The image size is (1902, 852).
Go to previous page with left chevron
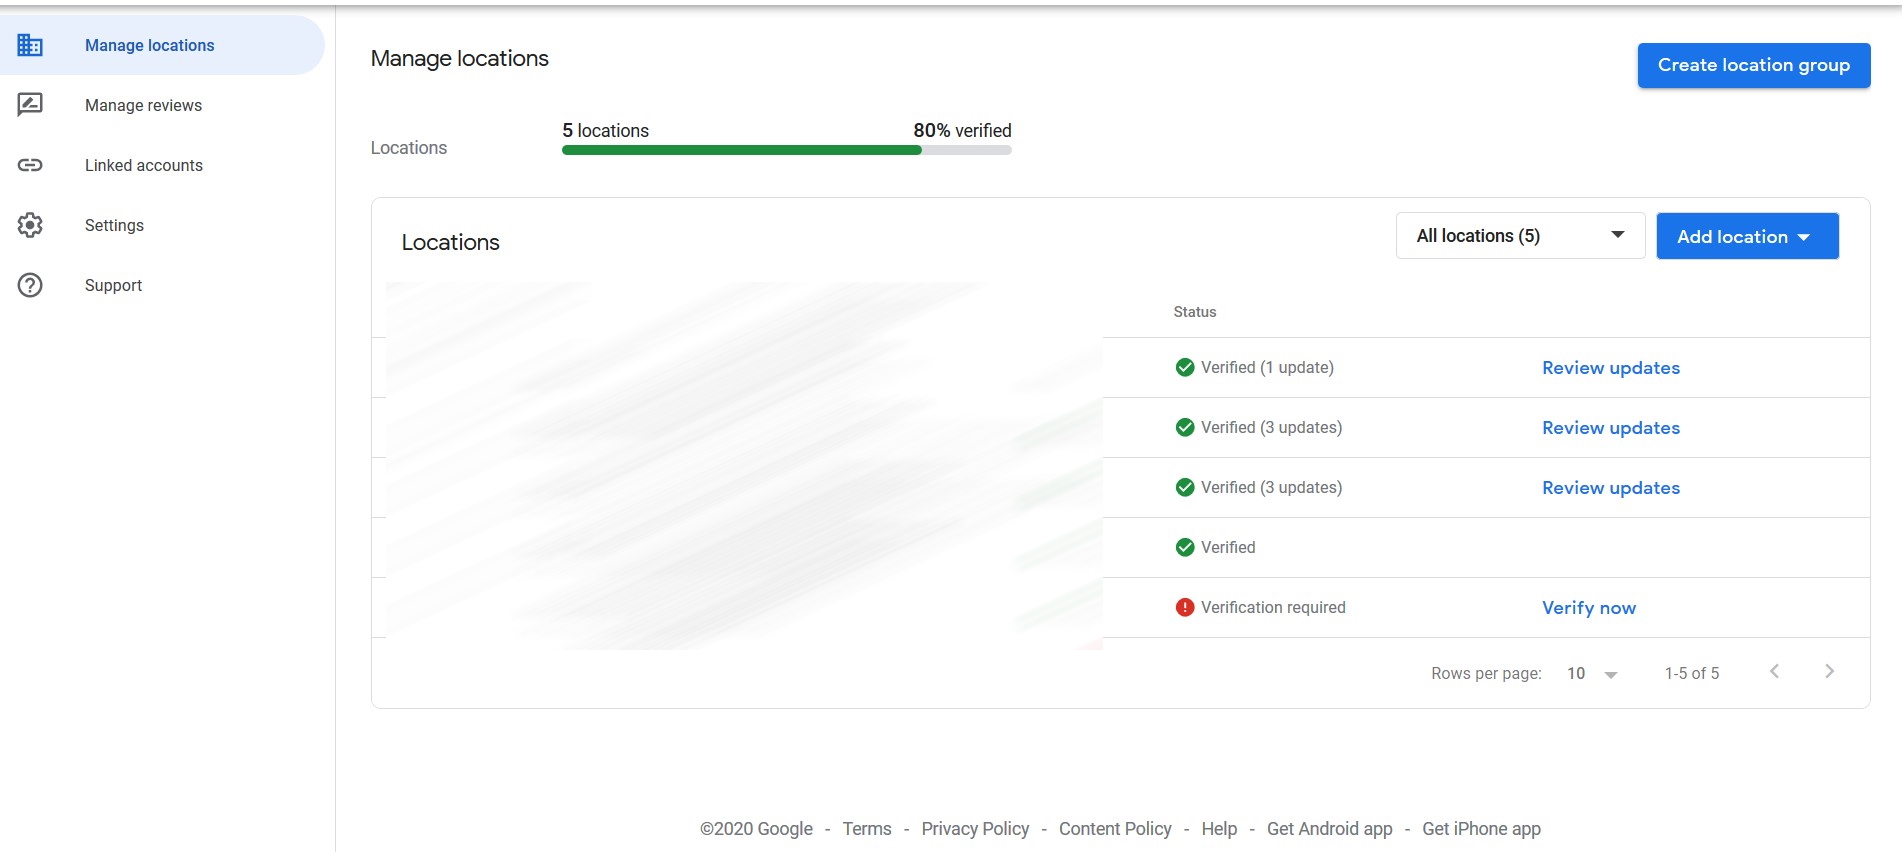point(1774,671)
